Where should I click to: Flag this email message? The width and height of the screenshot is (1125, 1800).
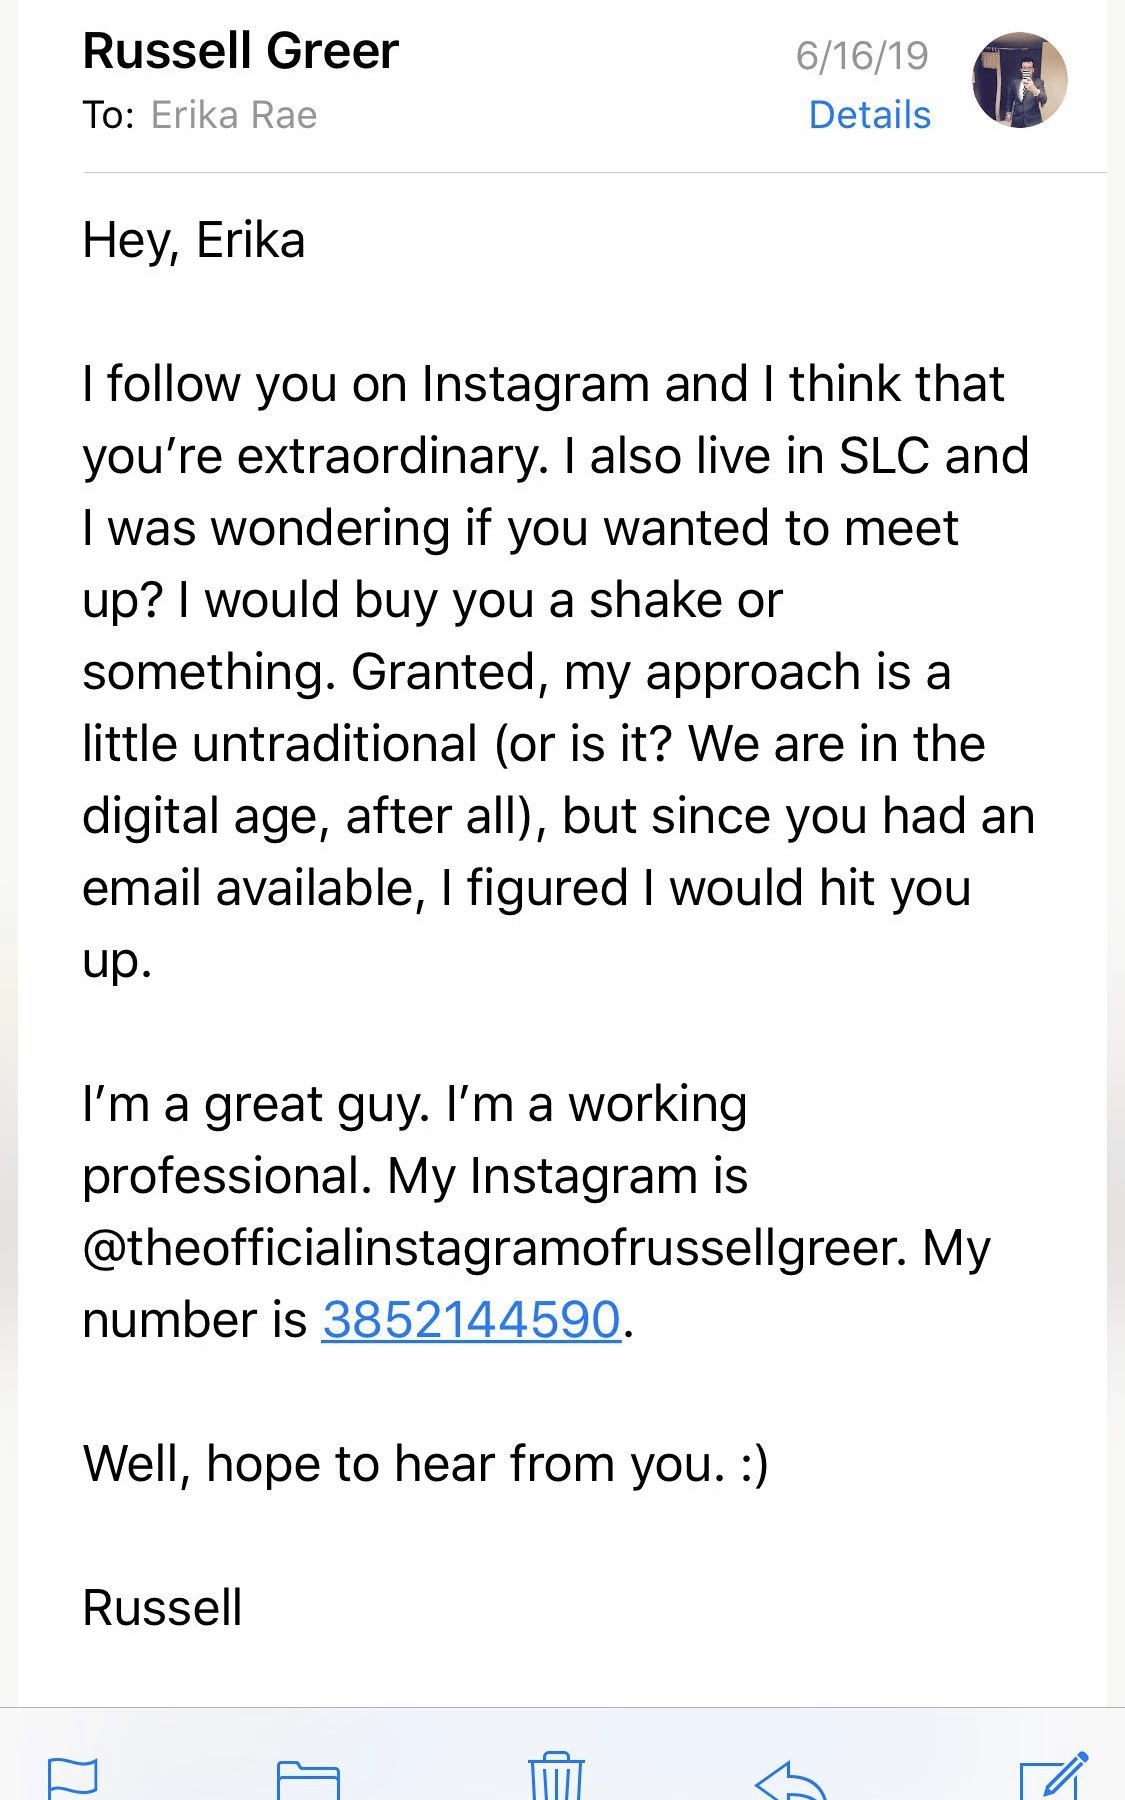pyautogui.click(x=73, y=1777)
